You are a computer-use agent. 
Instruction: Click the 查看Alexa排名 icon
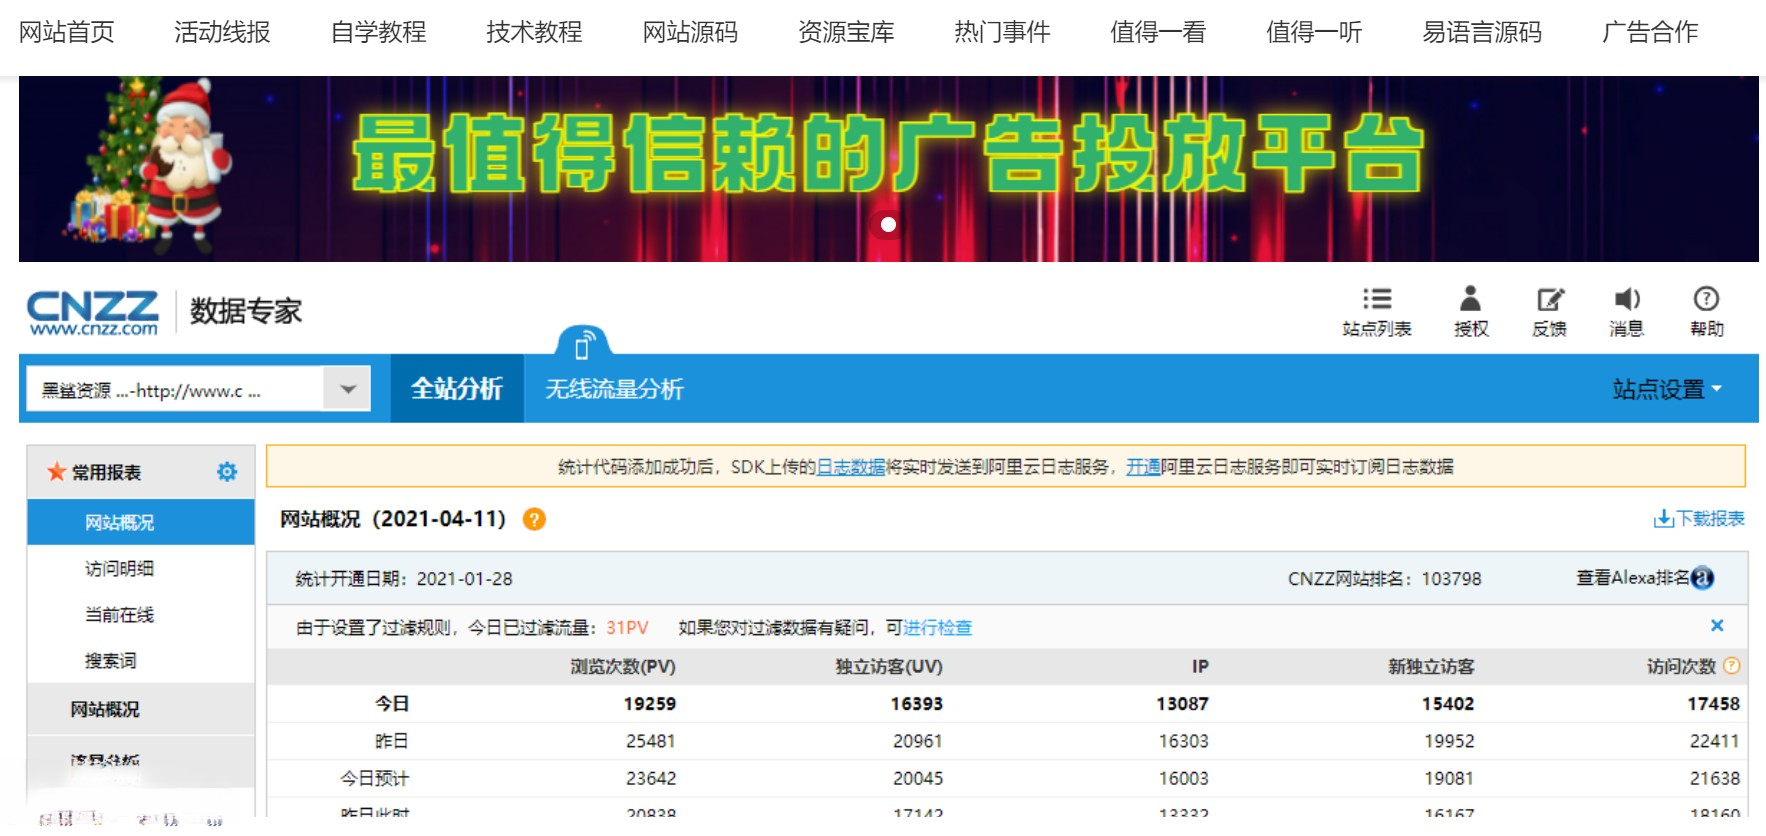(x=1702, y=578)
